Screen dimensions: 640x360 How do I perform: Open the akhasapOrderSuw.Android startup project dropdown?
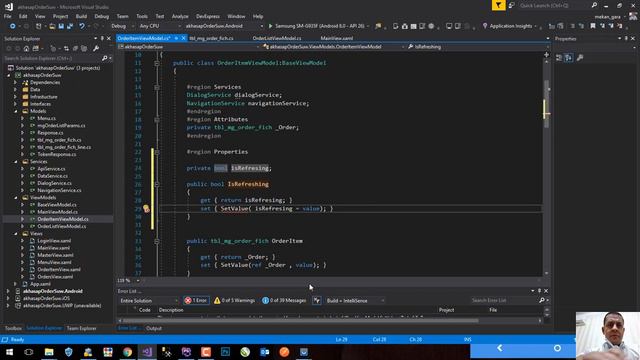click(x=224, y=26)
